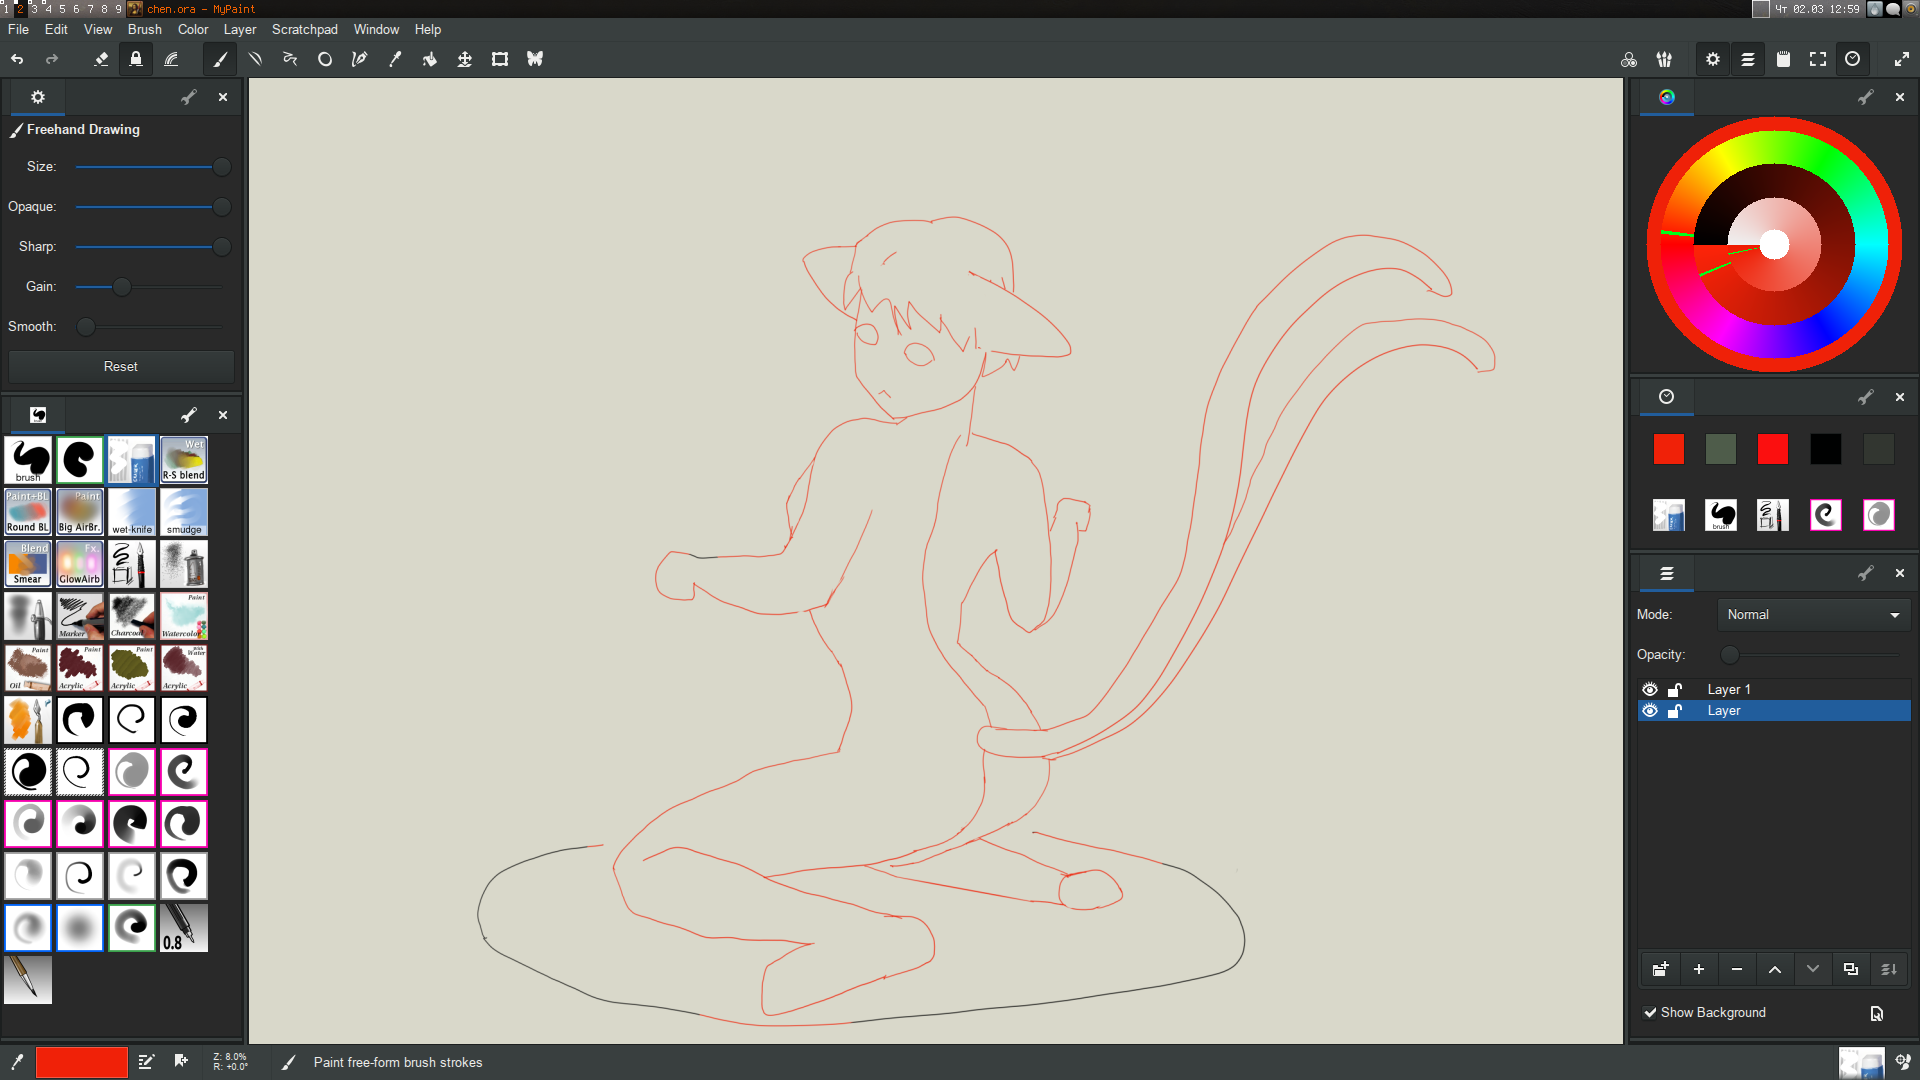Viewport: 1920px width, 1080px height.
Task: Add a new layer with plus icon
Action: pos(1698,969)
